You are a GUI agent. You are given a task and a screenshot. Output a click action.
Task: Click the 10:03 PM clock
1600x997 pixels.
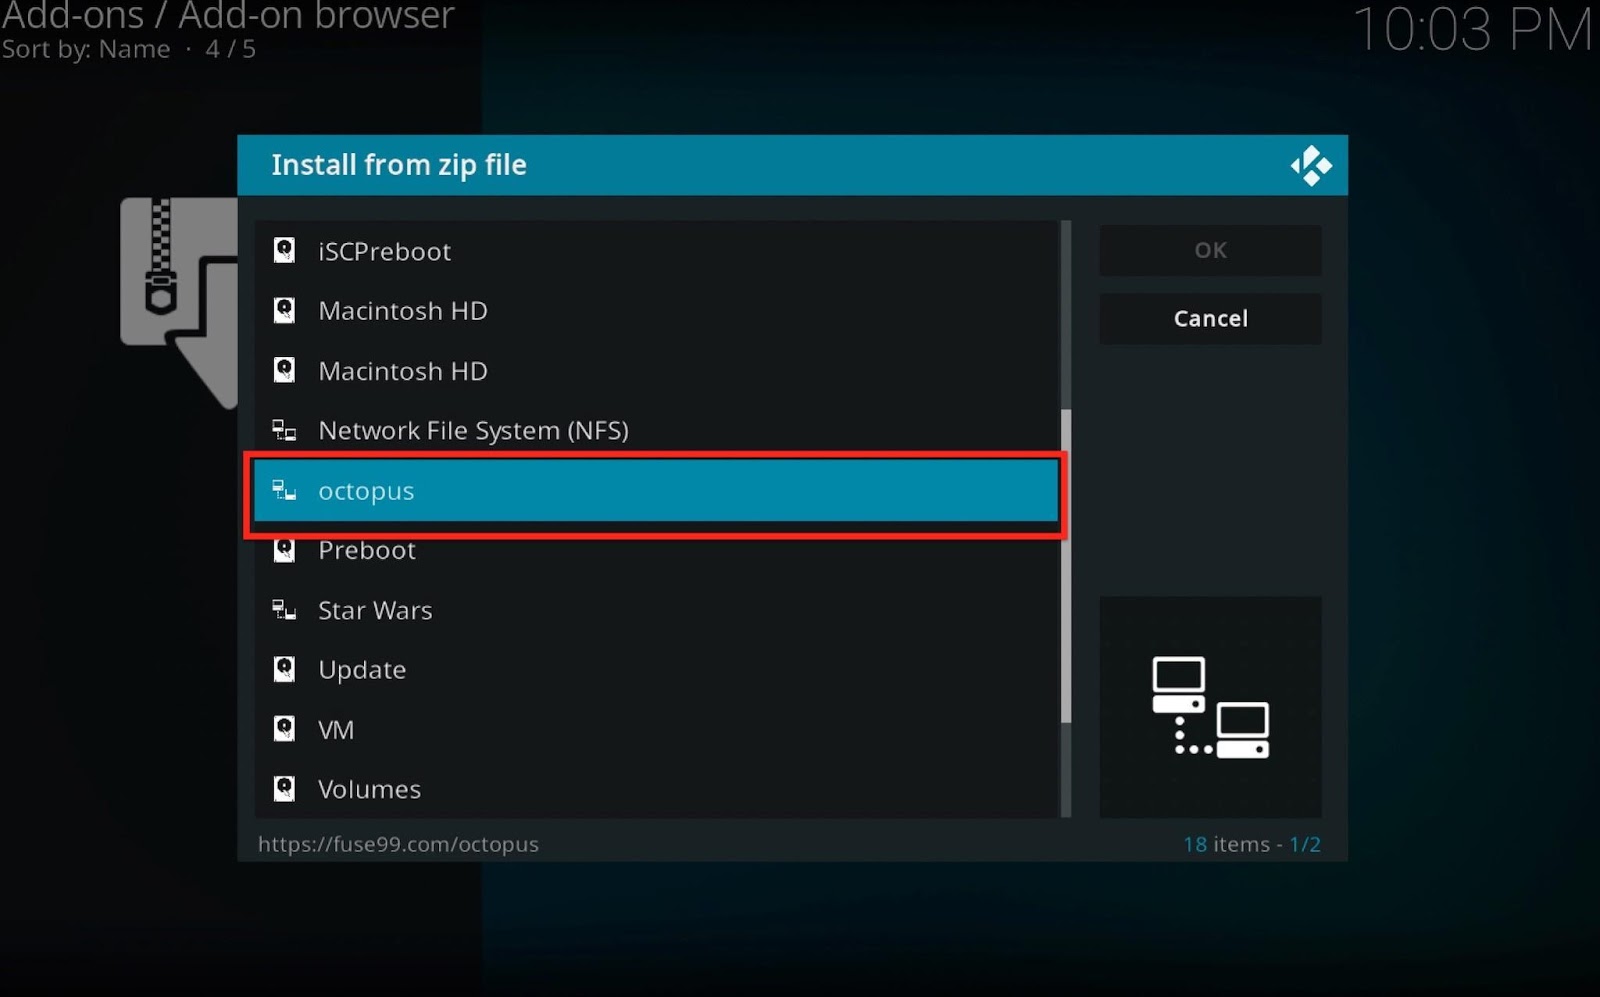(x=1472, y=29)
